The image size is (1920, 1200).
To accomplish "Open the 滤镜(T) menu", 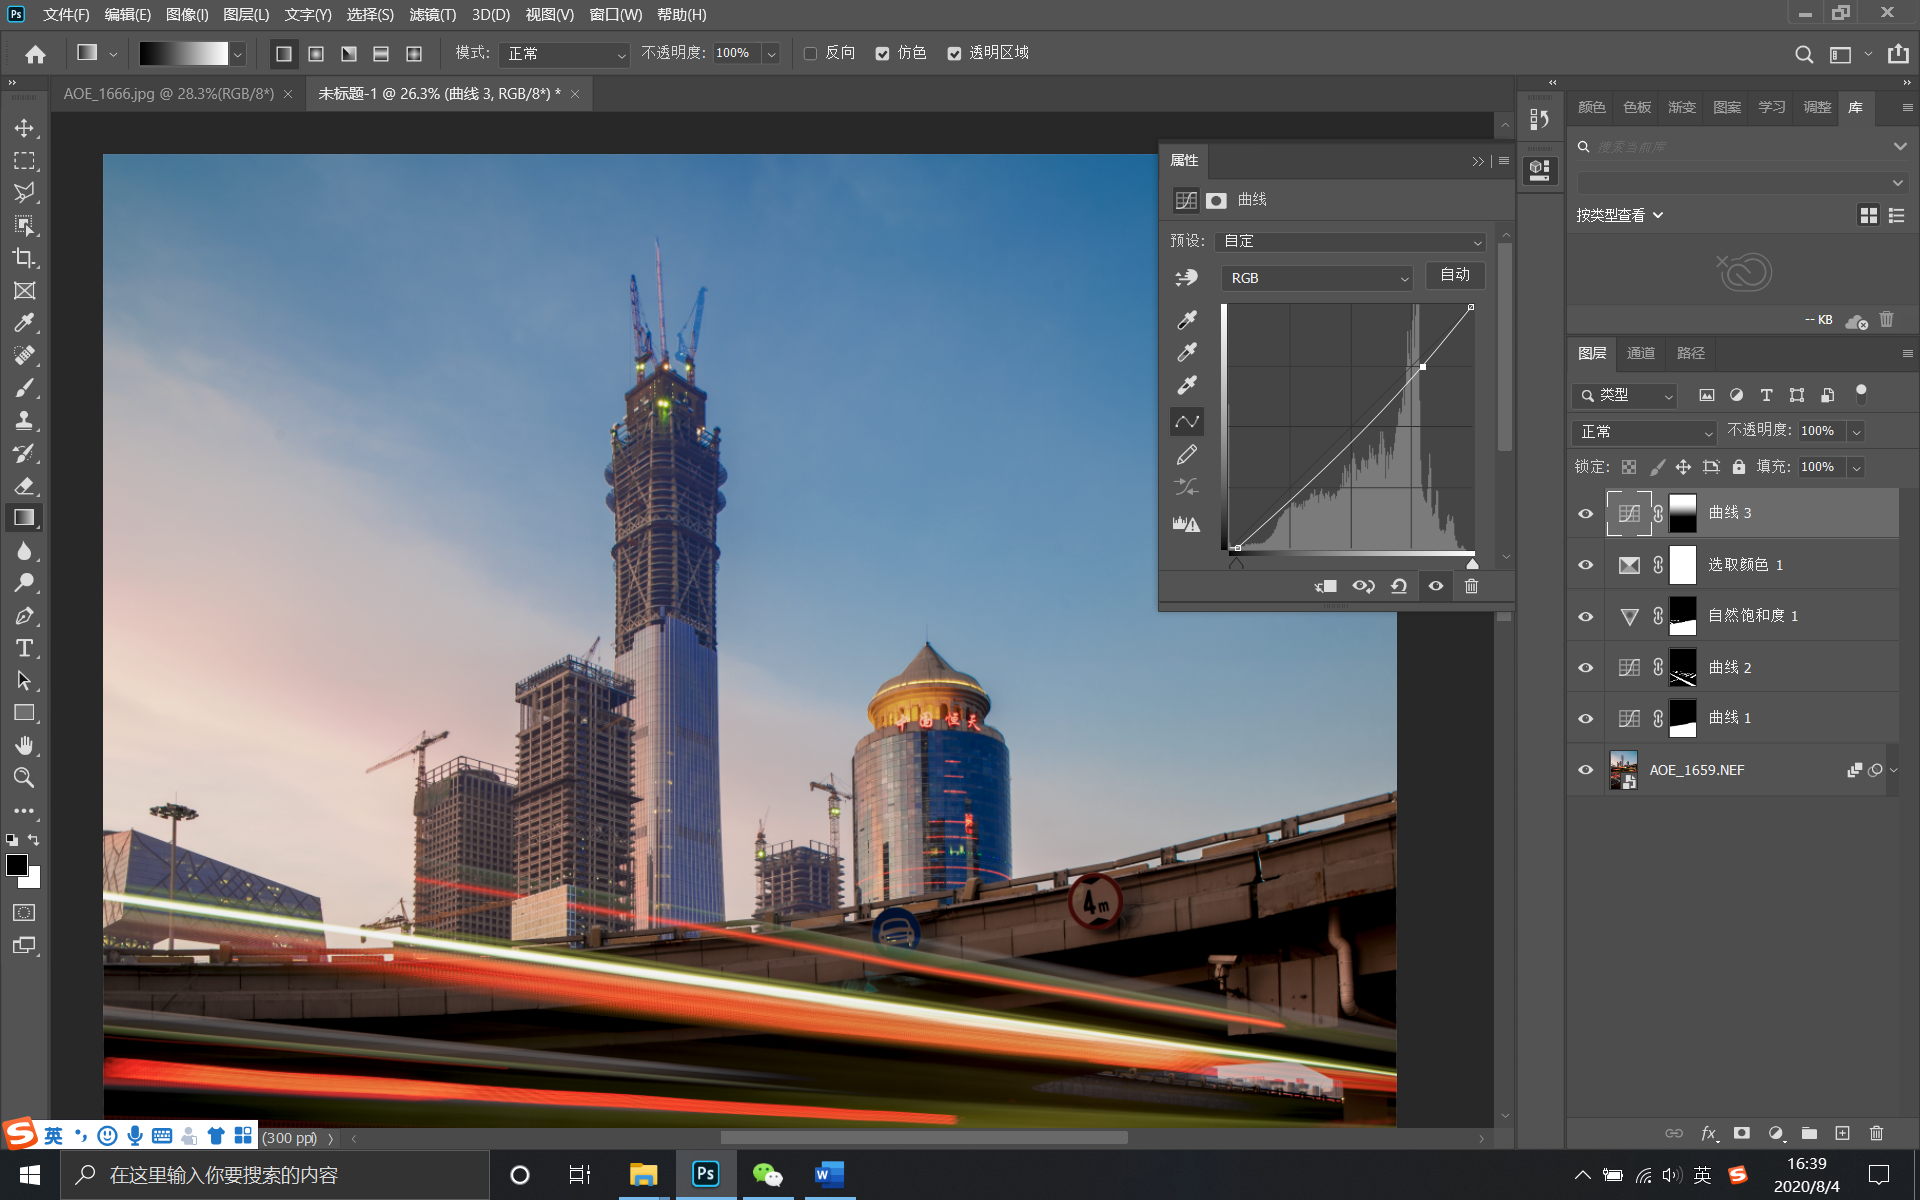I will 432,14.
